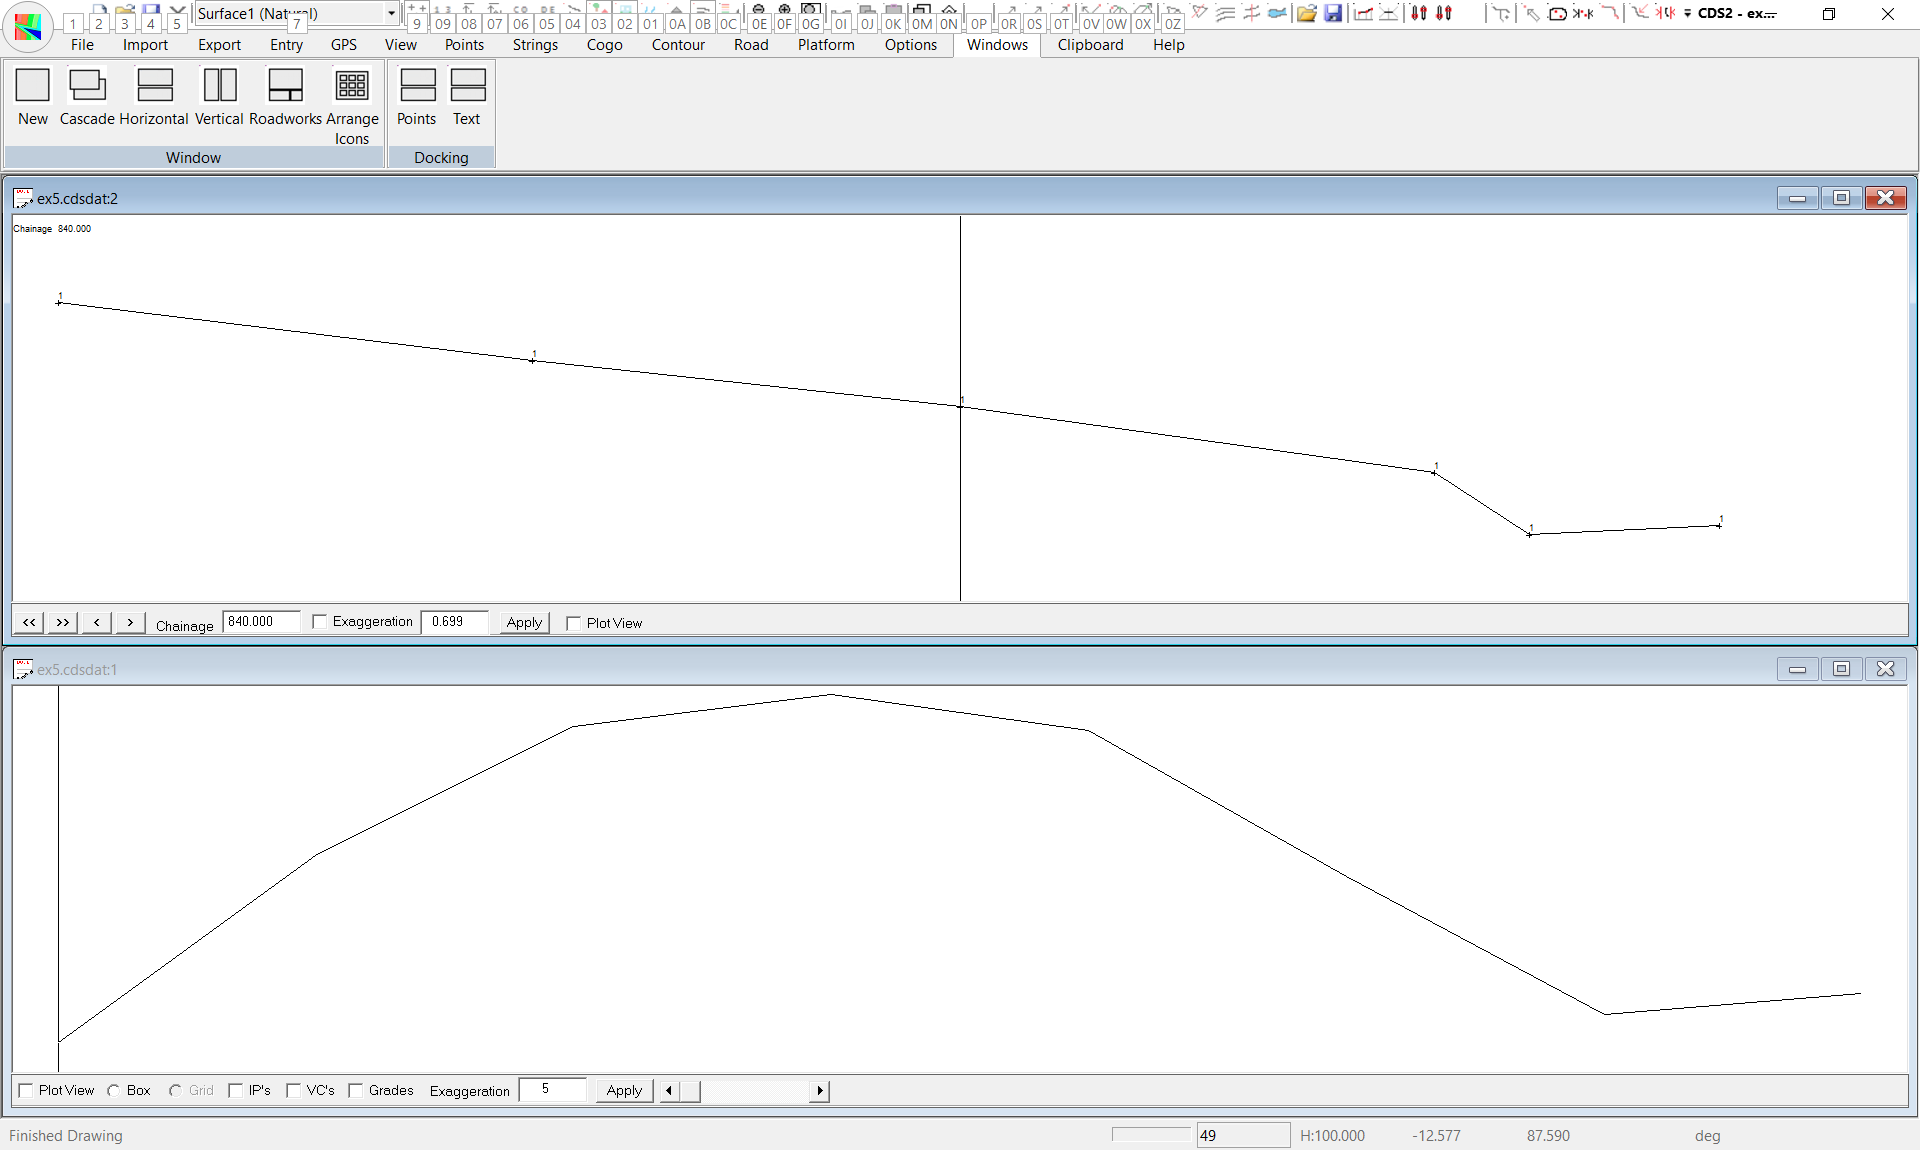Select the Roadworks window layout icon
The height and width of the screenshot is (1150, 1920).
[285, 86]
